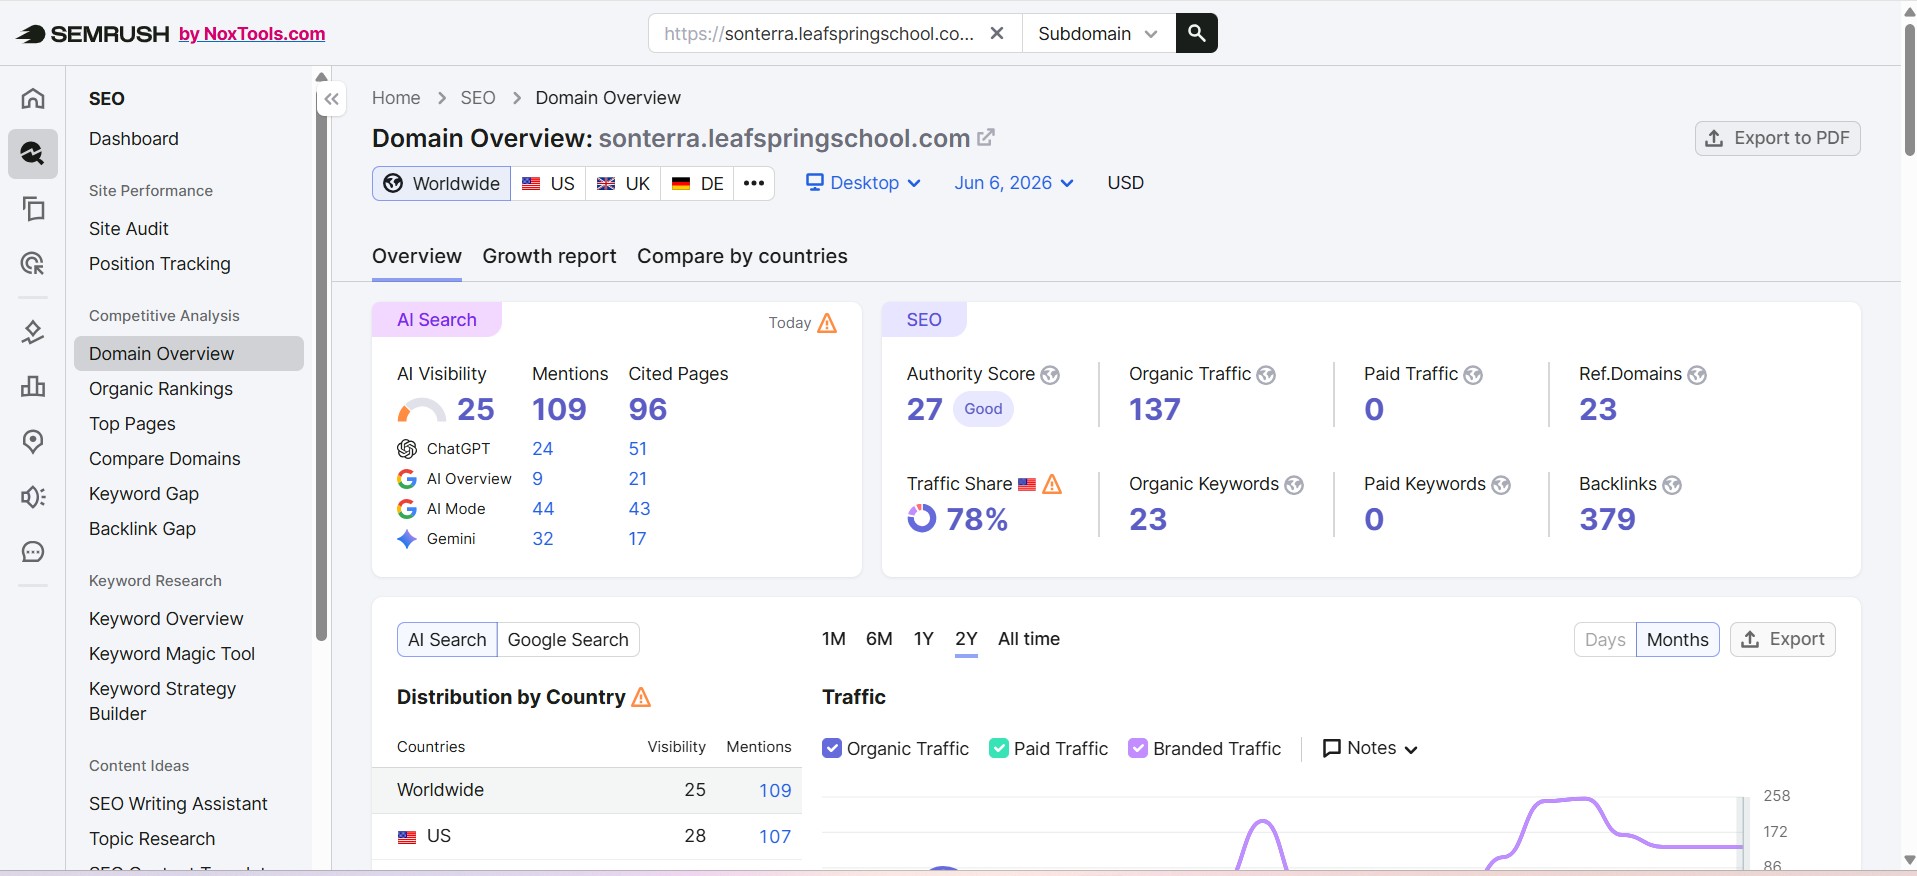Click Ref.Domains info icon
The image size is (1917, 876).
[1697, 375]
